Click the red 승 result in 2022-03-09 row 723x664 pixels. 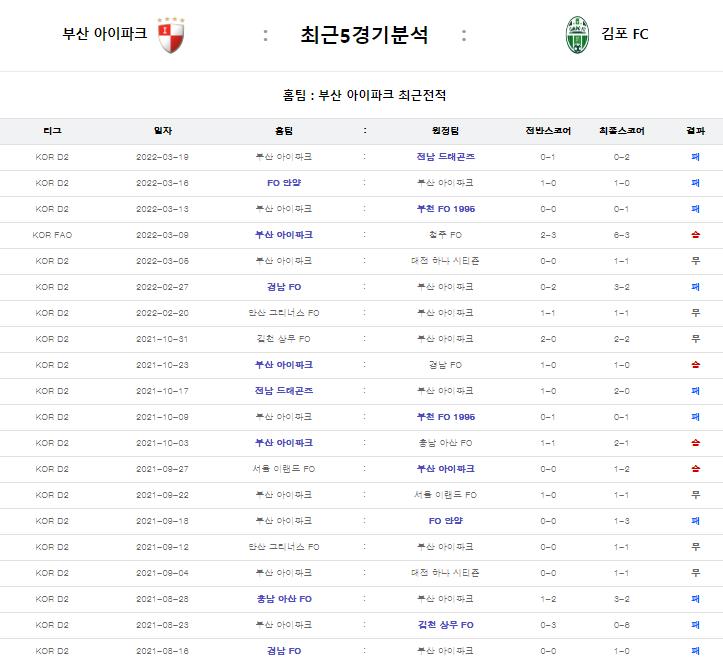[x=695, y=235]
